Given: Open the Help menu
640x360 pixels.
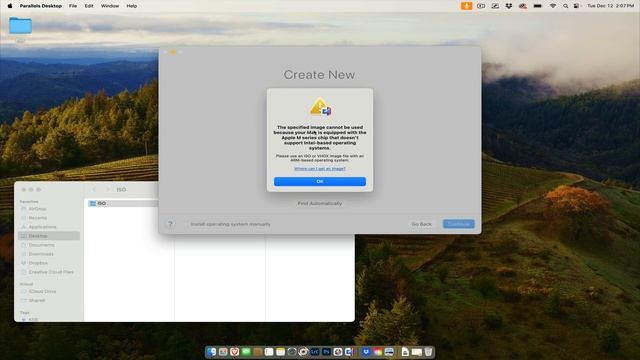Looking at the screenshot, I should 131,6.
